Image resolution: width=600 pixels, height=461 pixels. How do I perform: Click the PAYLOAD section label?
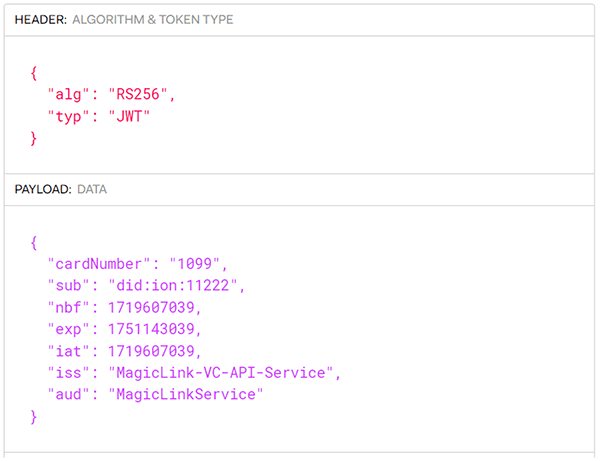(x=42, y=189)
